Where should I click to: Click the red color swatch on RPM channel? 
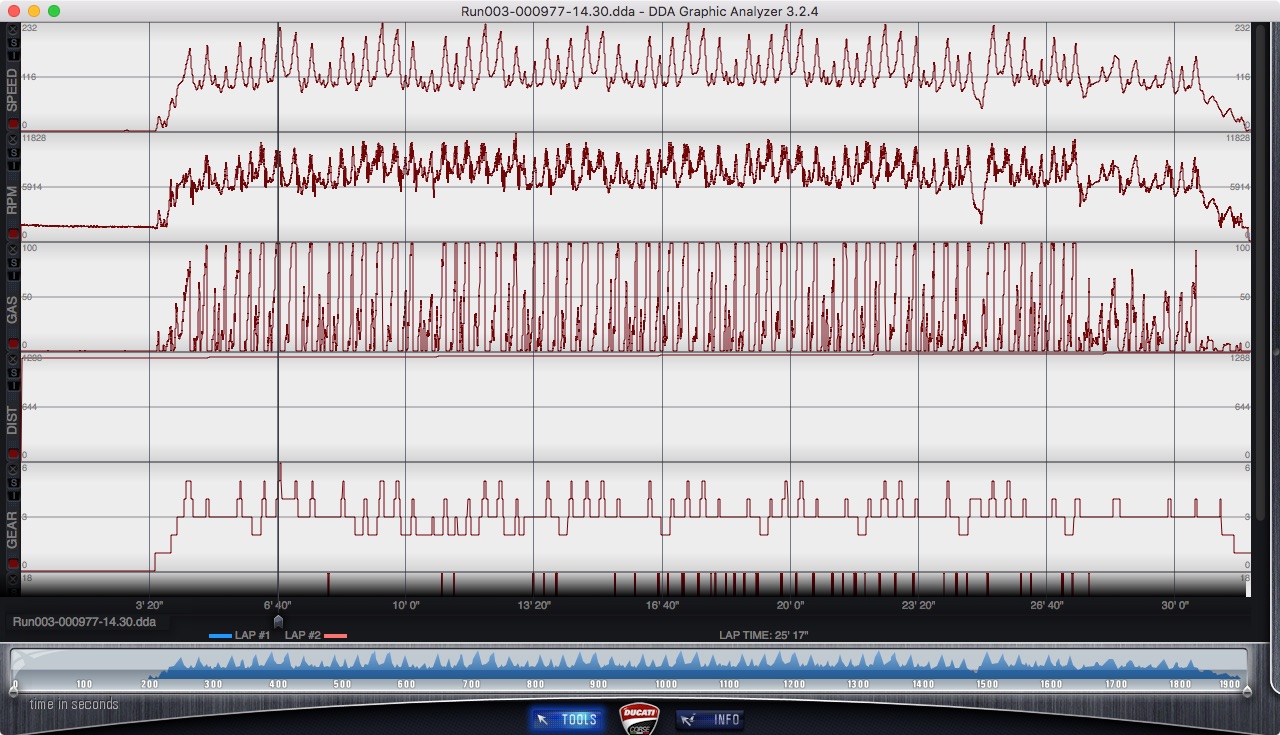click(12, 234)
